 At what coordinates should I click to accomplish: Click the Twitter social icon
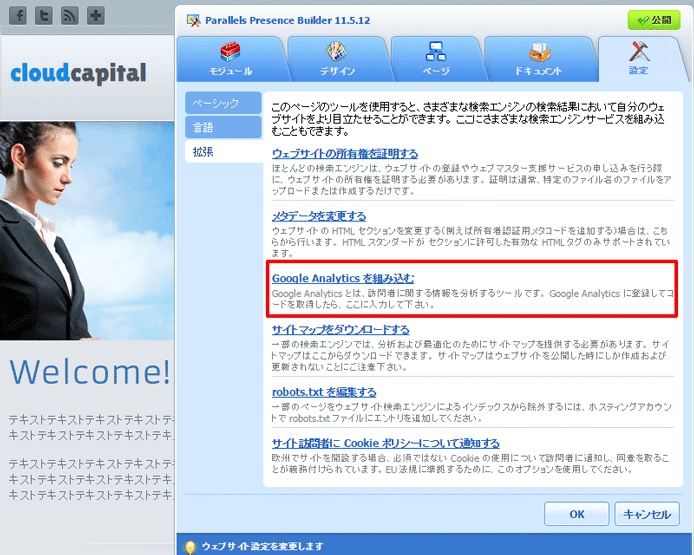(43, 16)
